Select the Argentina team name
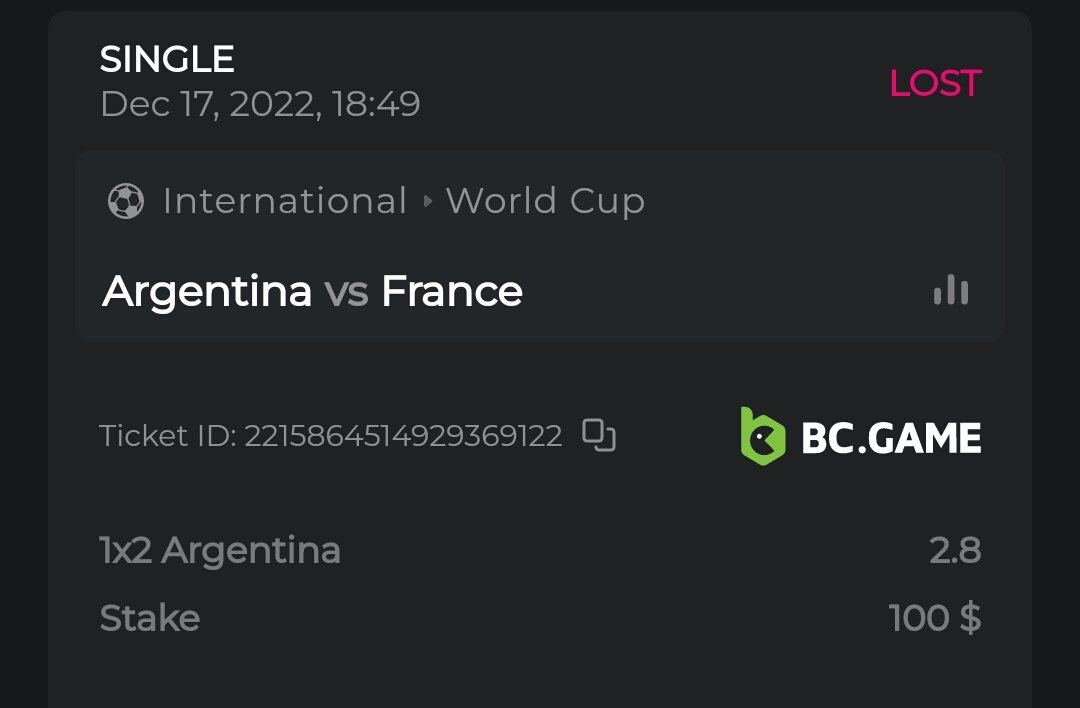 [207, 291]
